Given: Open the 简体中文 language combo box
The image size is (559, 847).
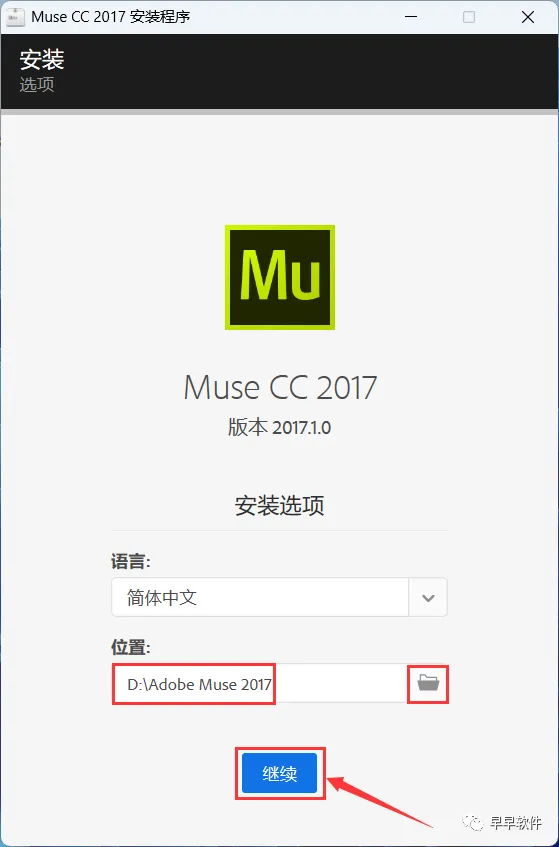Looking at the screenshot, I should click(x=279, y=597).
